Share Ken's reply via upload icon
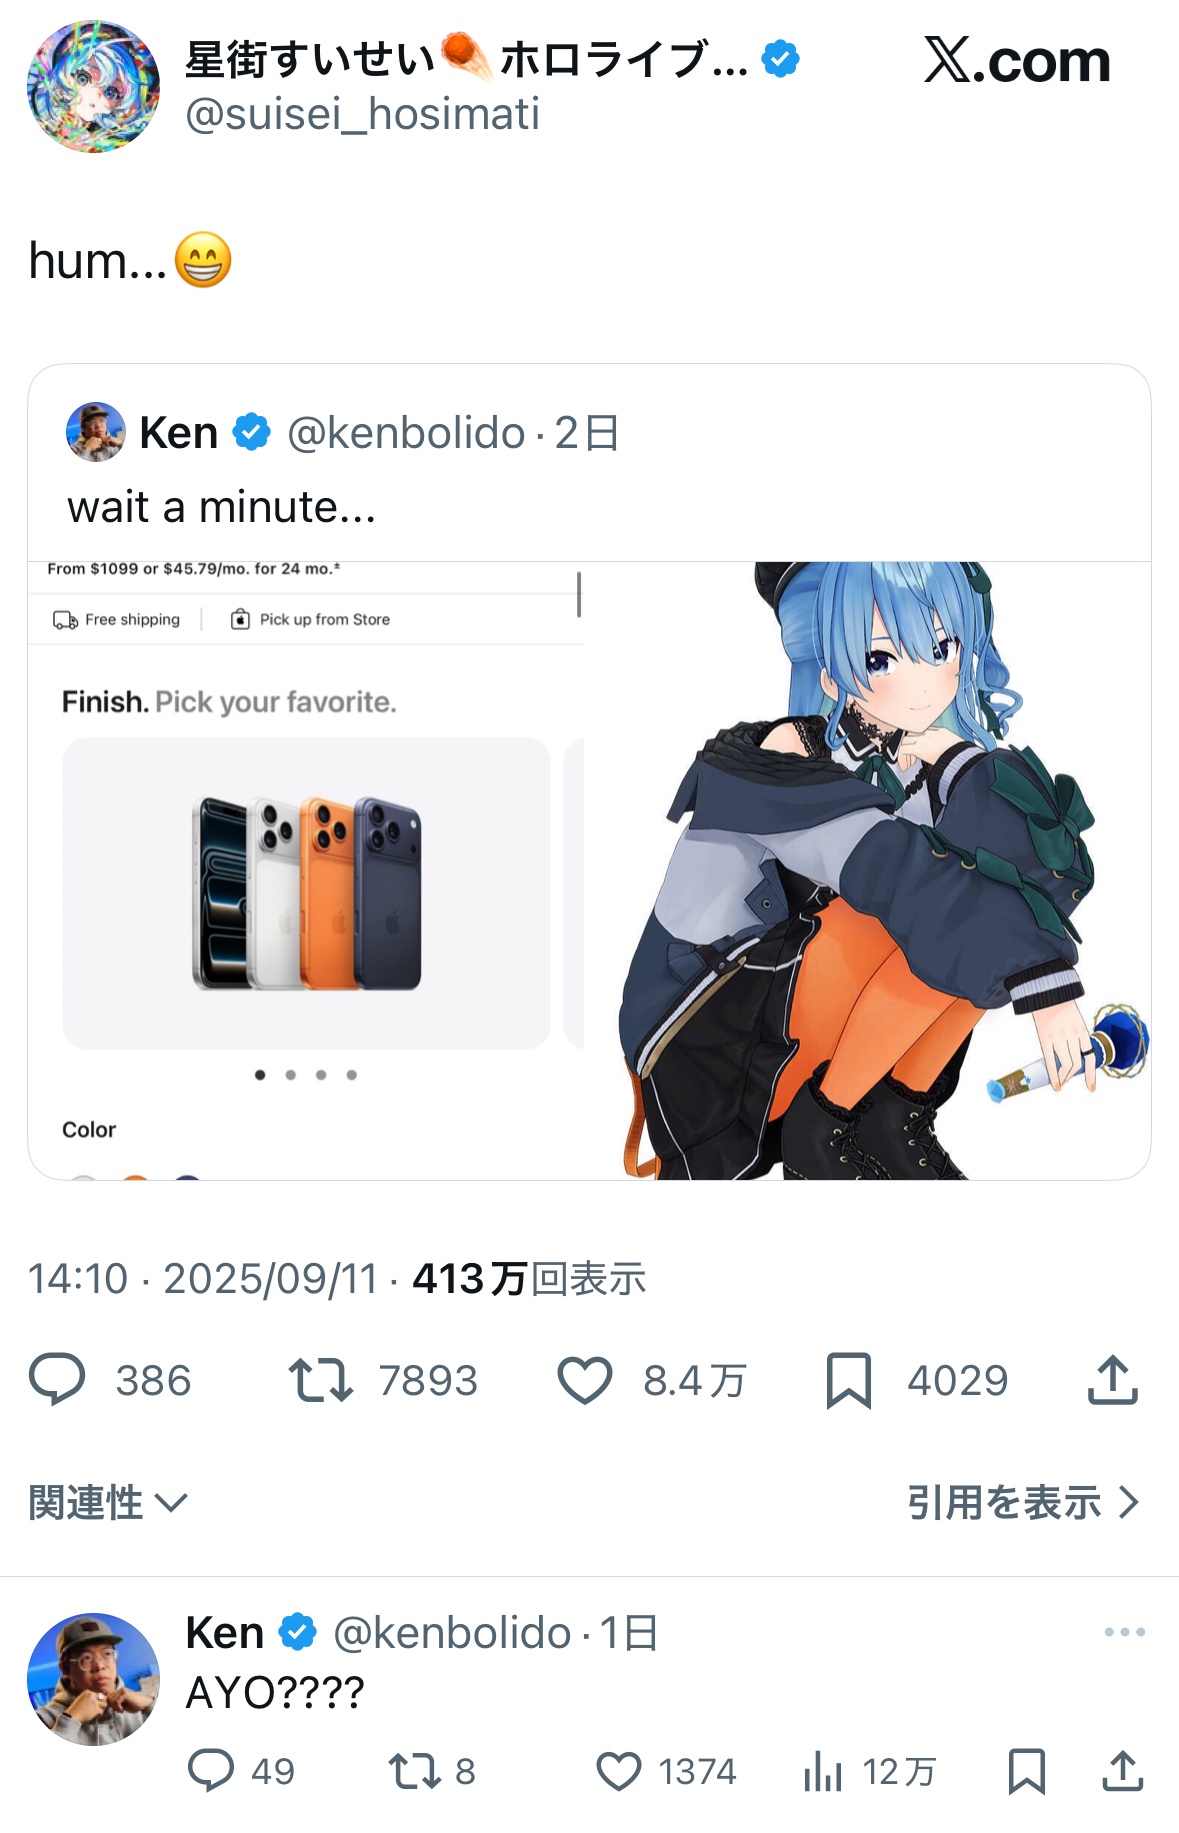The height and width of the screenshot is (1833, 1179). pyautogui.click(x=1123, y=1771)
